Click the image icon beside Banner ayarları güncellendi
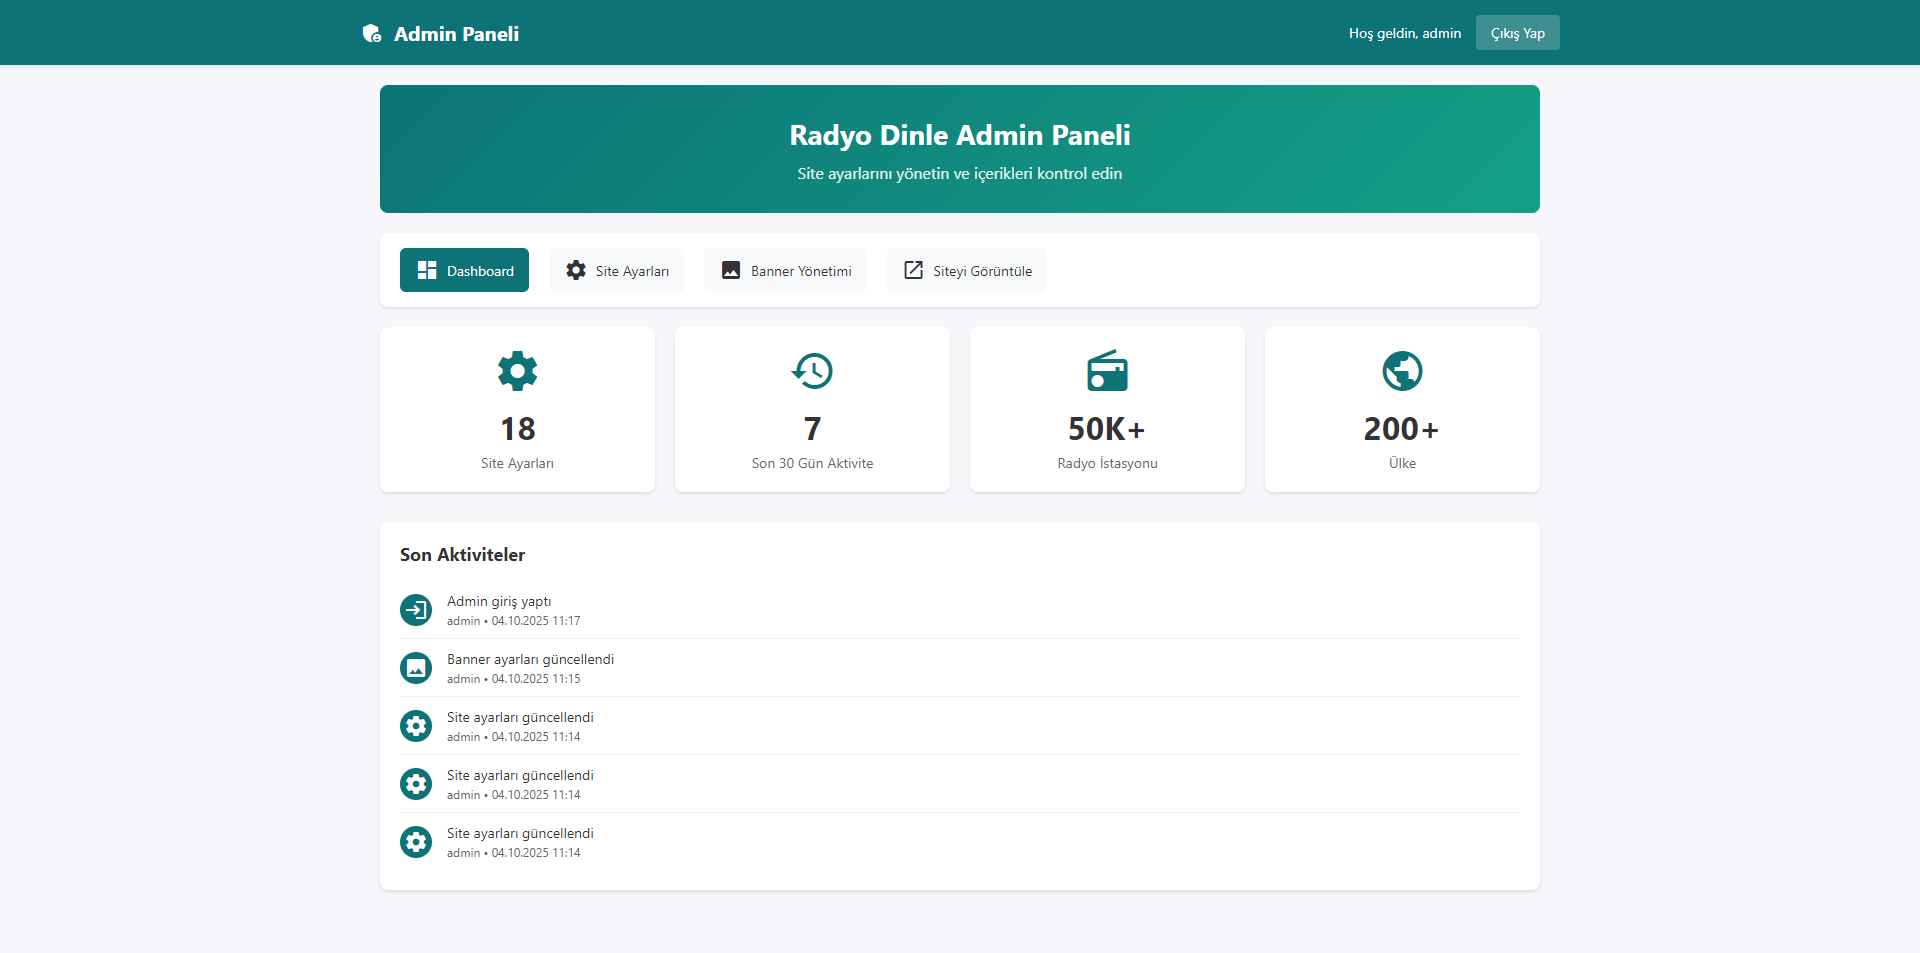This screenshot has width=1920, height=953. coord(416,668)
